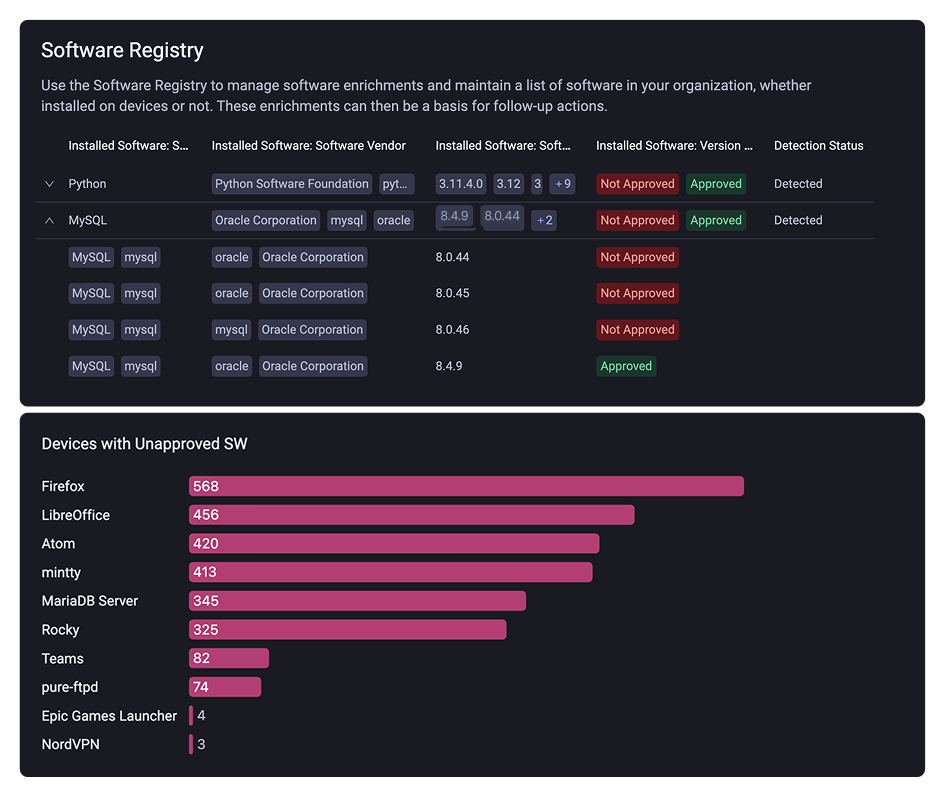Screen dimensions: 945x797
Task: Click Detected status in MySQL row
Action: click(x=798, y=221)
